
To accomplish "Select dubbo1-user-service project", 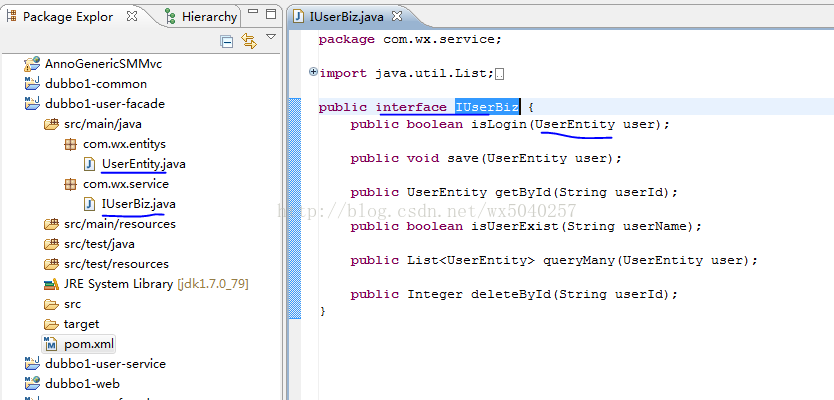I will pos(105,364).
